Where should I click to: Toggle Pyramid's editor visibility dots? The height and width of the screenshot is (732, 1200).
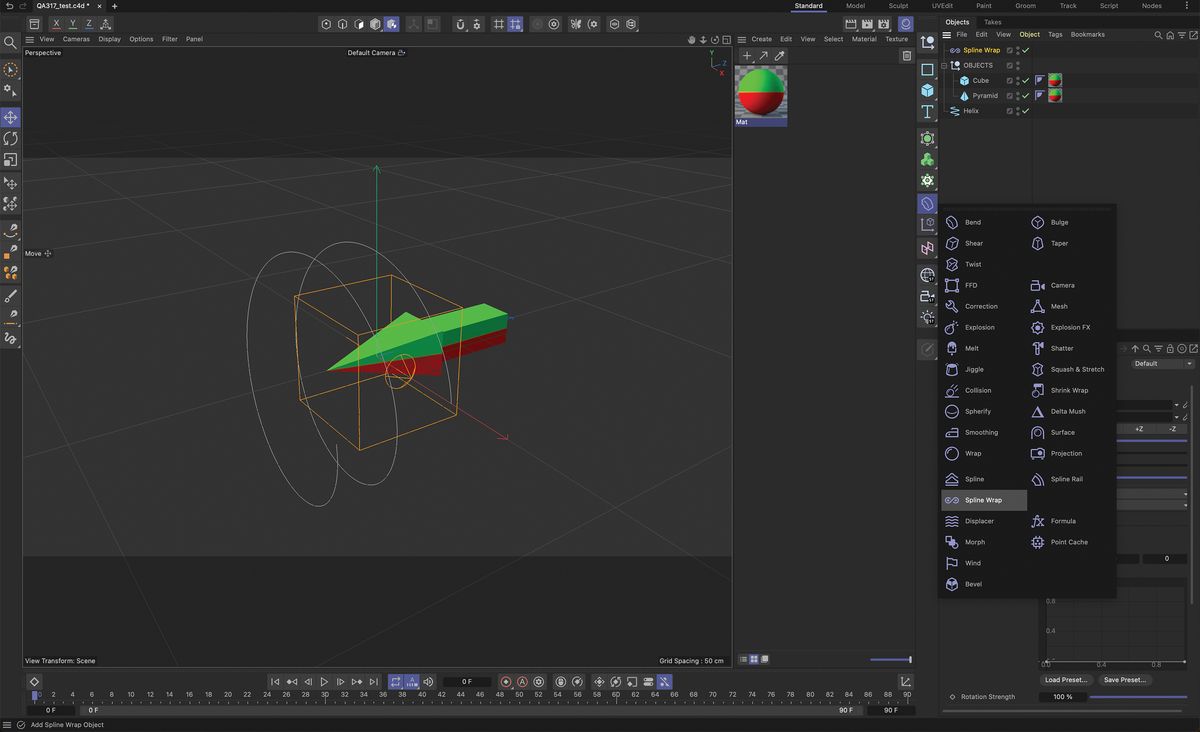pyautogui.click(x=1018, y=95)
